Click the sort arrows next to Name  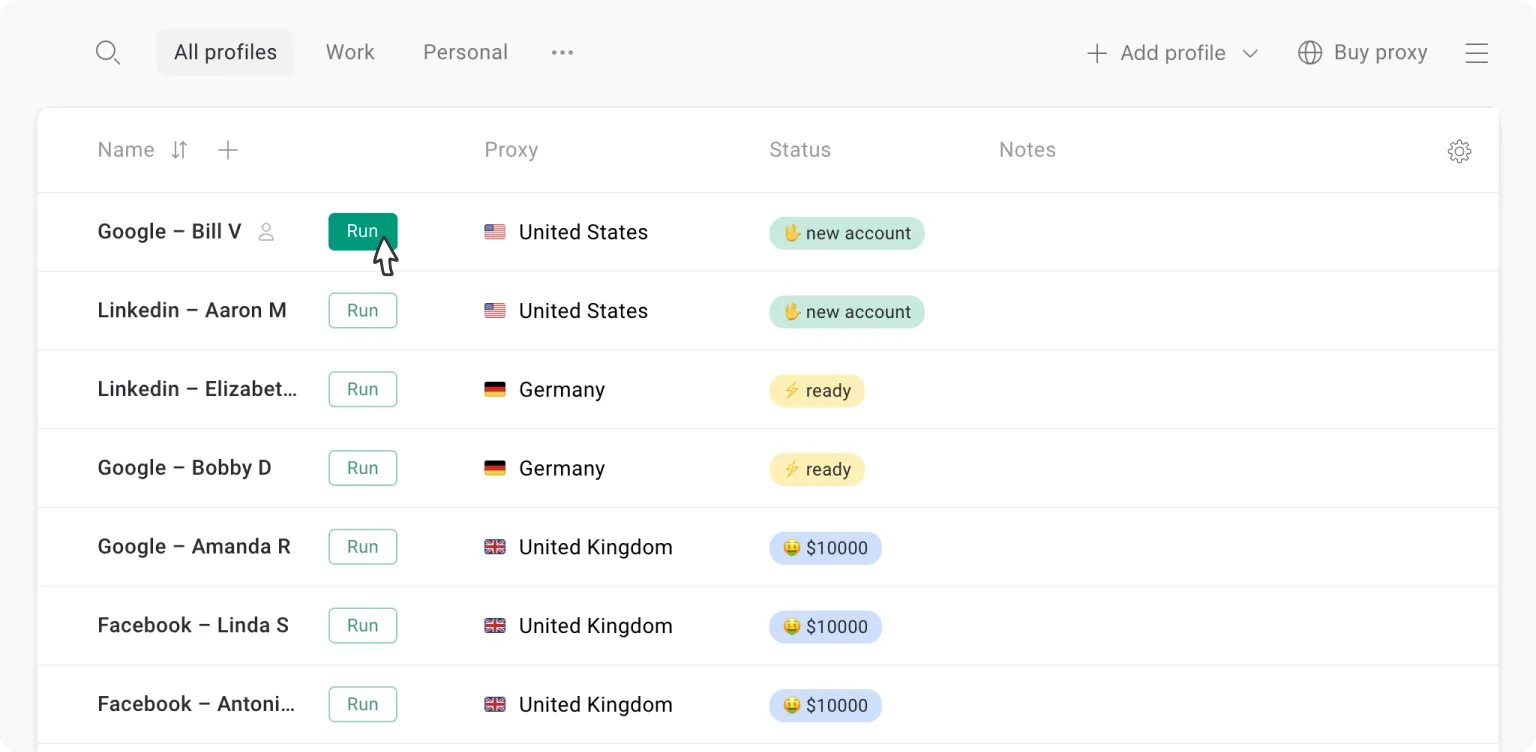click(179, 150)
